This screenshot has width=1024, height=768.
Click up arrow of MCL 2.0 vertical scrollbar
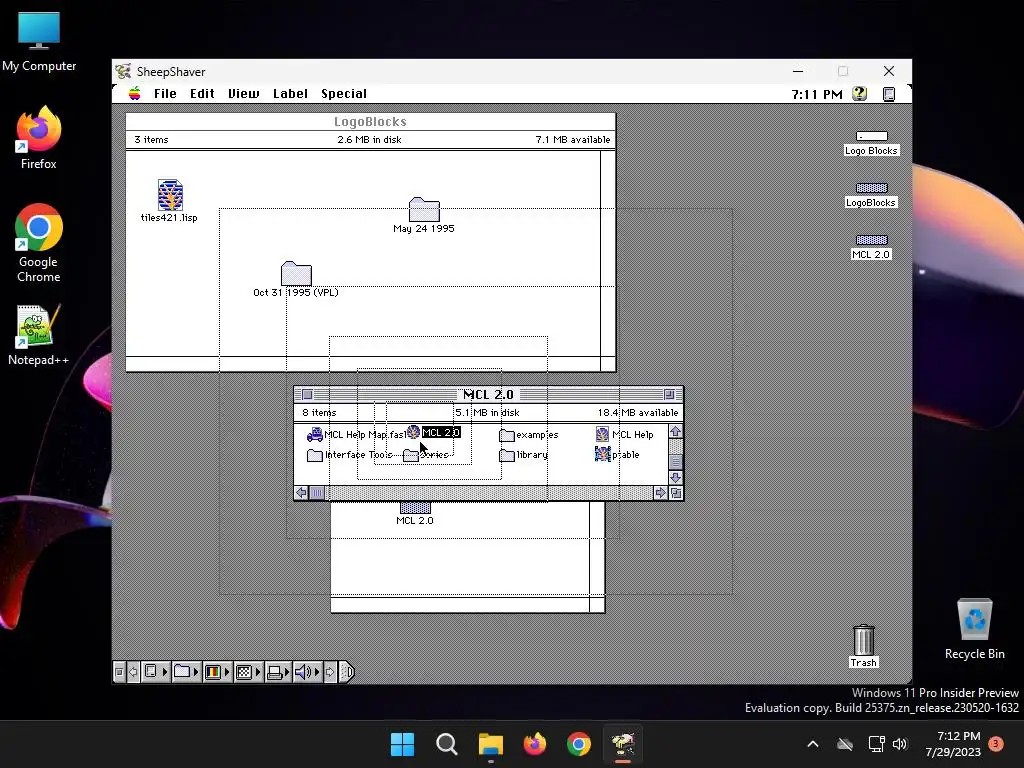click(676, 432)
